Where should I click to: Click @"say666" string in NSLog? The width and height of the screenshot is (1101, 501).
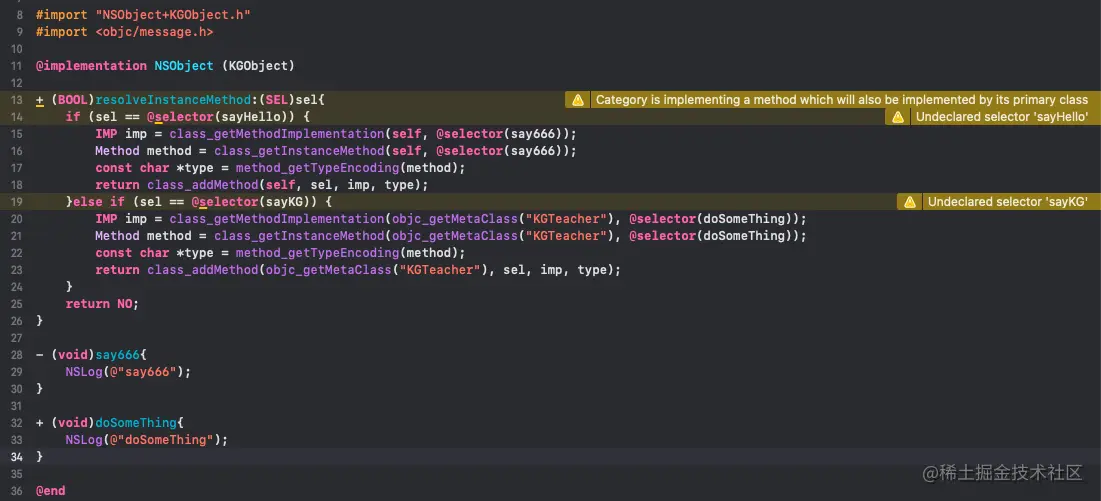point(143,372)
